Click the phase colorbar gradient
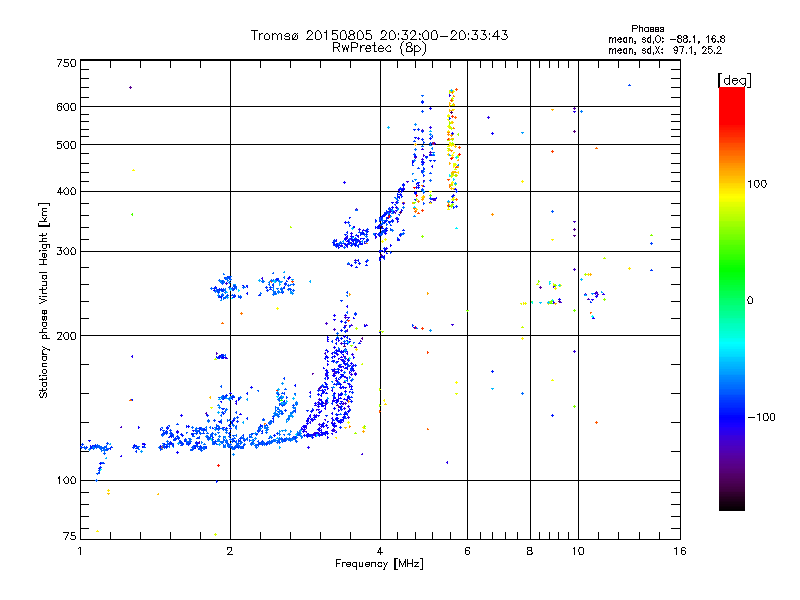The image size is (800, 600). [x=732, y=298]
